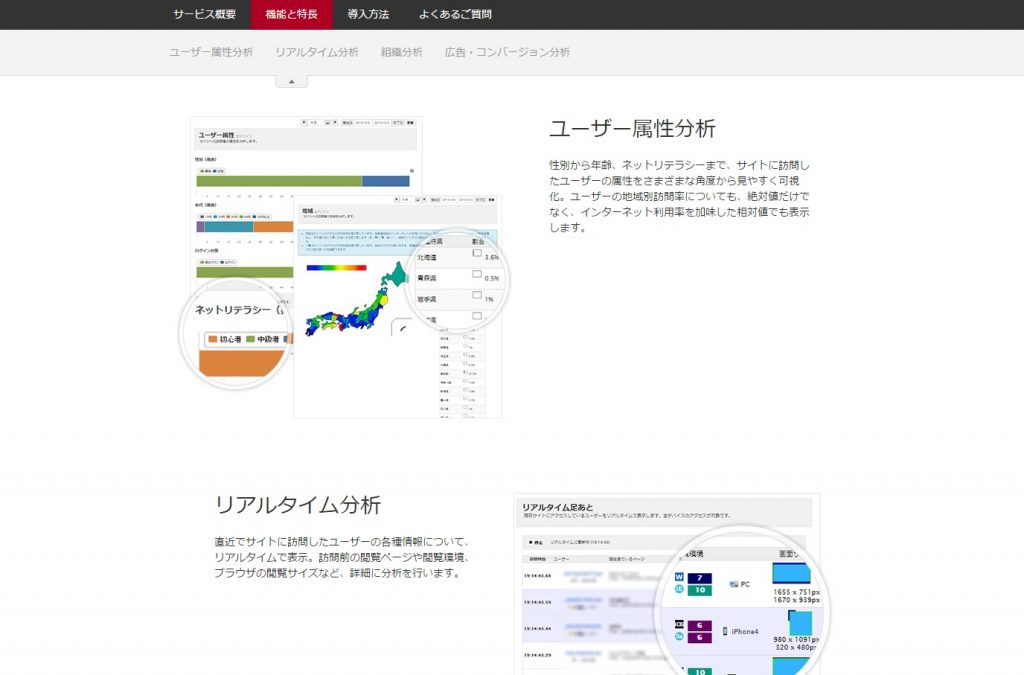This screenshot has height=675, width=1024.
Task: Click the Safari browser icon on the iPhone4 row
Action: click(679, 636)
